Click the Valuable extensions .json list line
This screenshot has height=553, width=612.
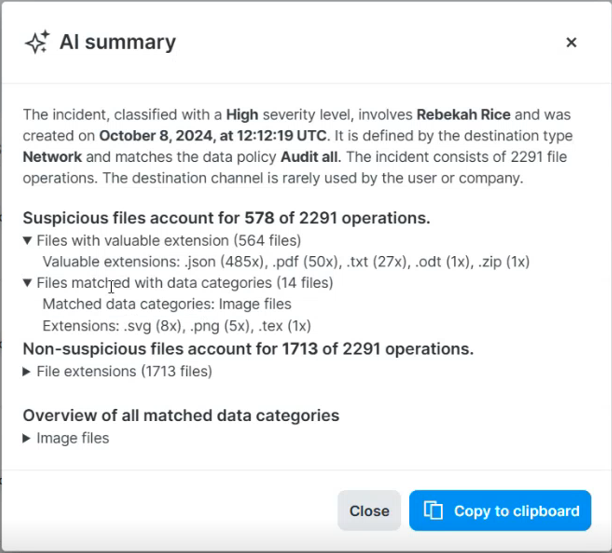[x=286, y=262]
